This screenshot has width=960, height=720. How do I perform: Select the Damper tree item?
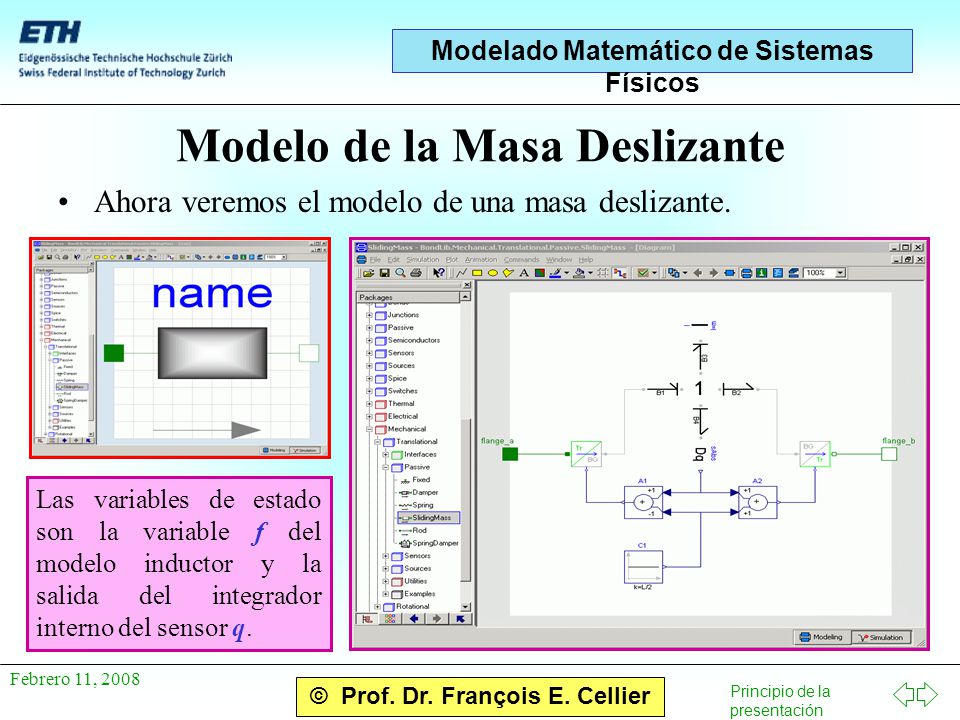coord(419,493)
